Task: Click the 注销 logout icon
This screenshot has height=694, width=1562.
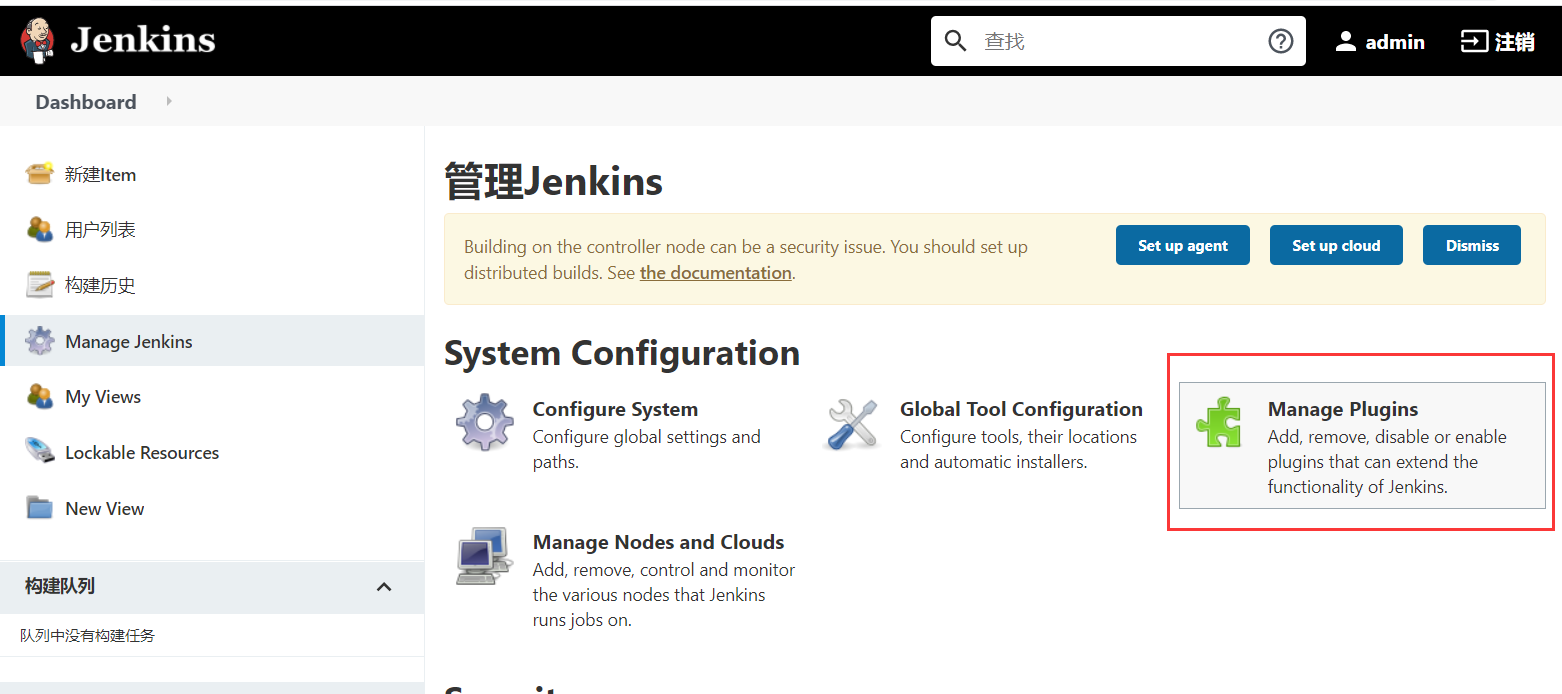Action: [x=1474, y=41]
